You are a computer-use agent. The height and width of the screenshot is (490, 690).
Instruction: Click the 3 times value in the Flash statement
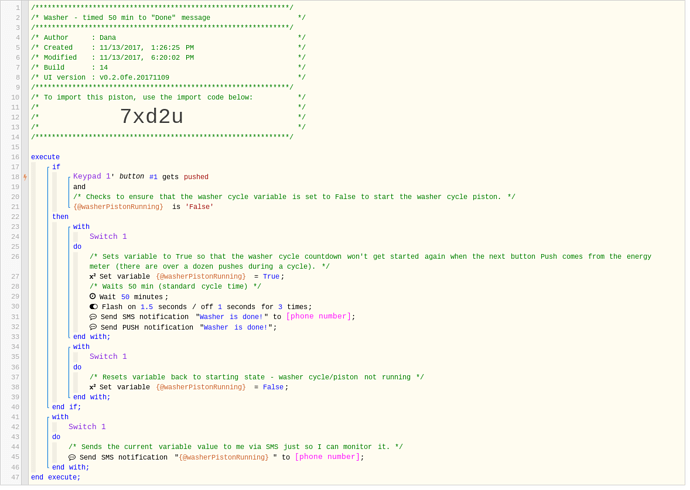(x=280, y=307)
